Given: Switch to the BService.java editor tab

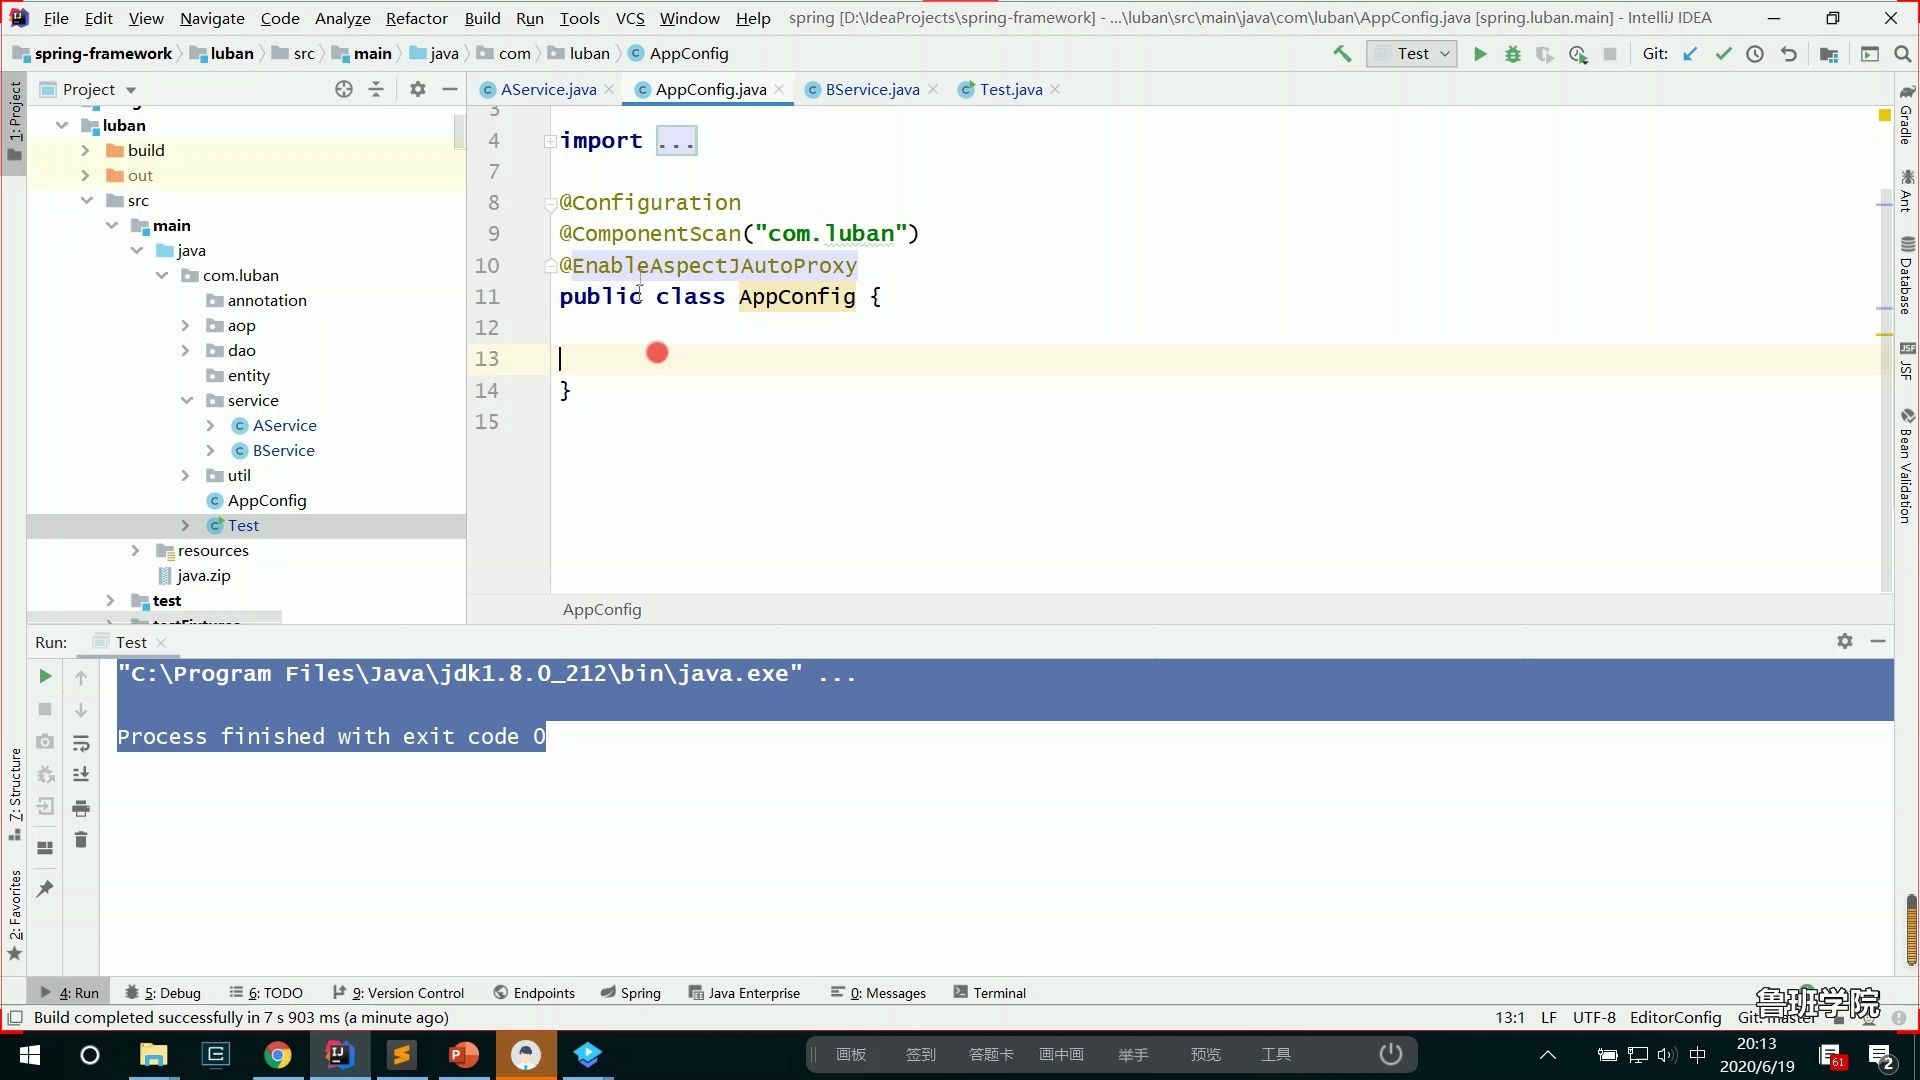Looking at the screenshot, I should point(872,89).
